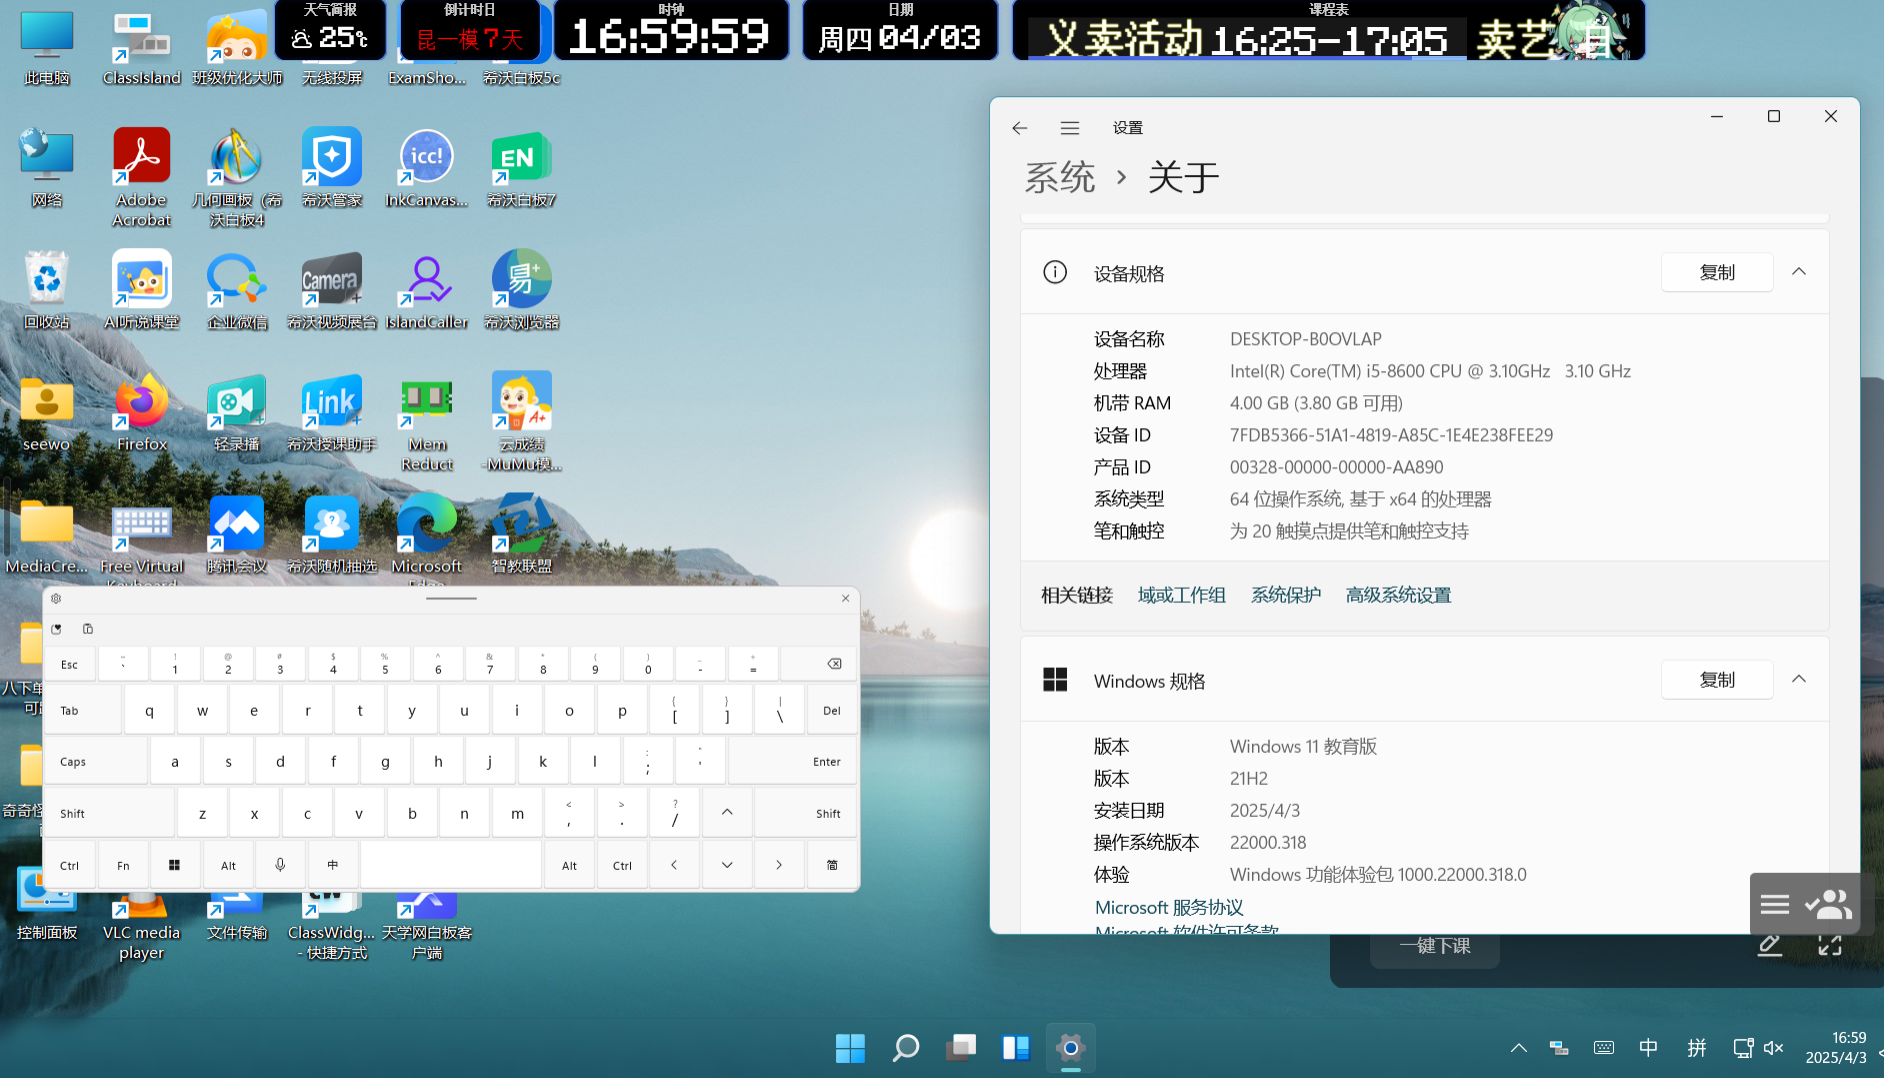Show hidden system tray icons
1884x1078 pixels.
(1518, 1048)
